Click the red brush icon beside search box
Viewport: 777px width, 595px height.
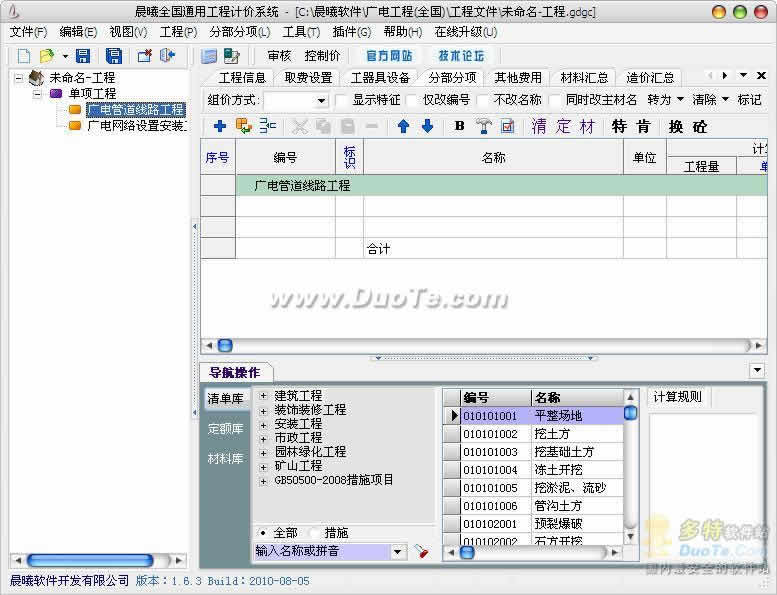421,552
